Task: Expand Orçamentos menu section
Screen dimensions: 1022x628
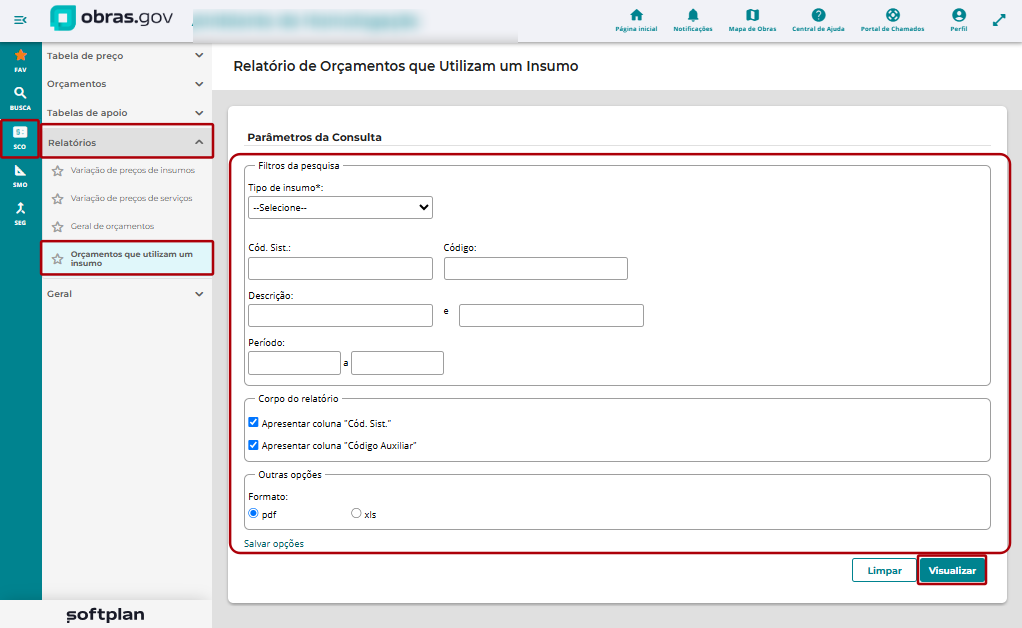Action: coord(125,84)
